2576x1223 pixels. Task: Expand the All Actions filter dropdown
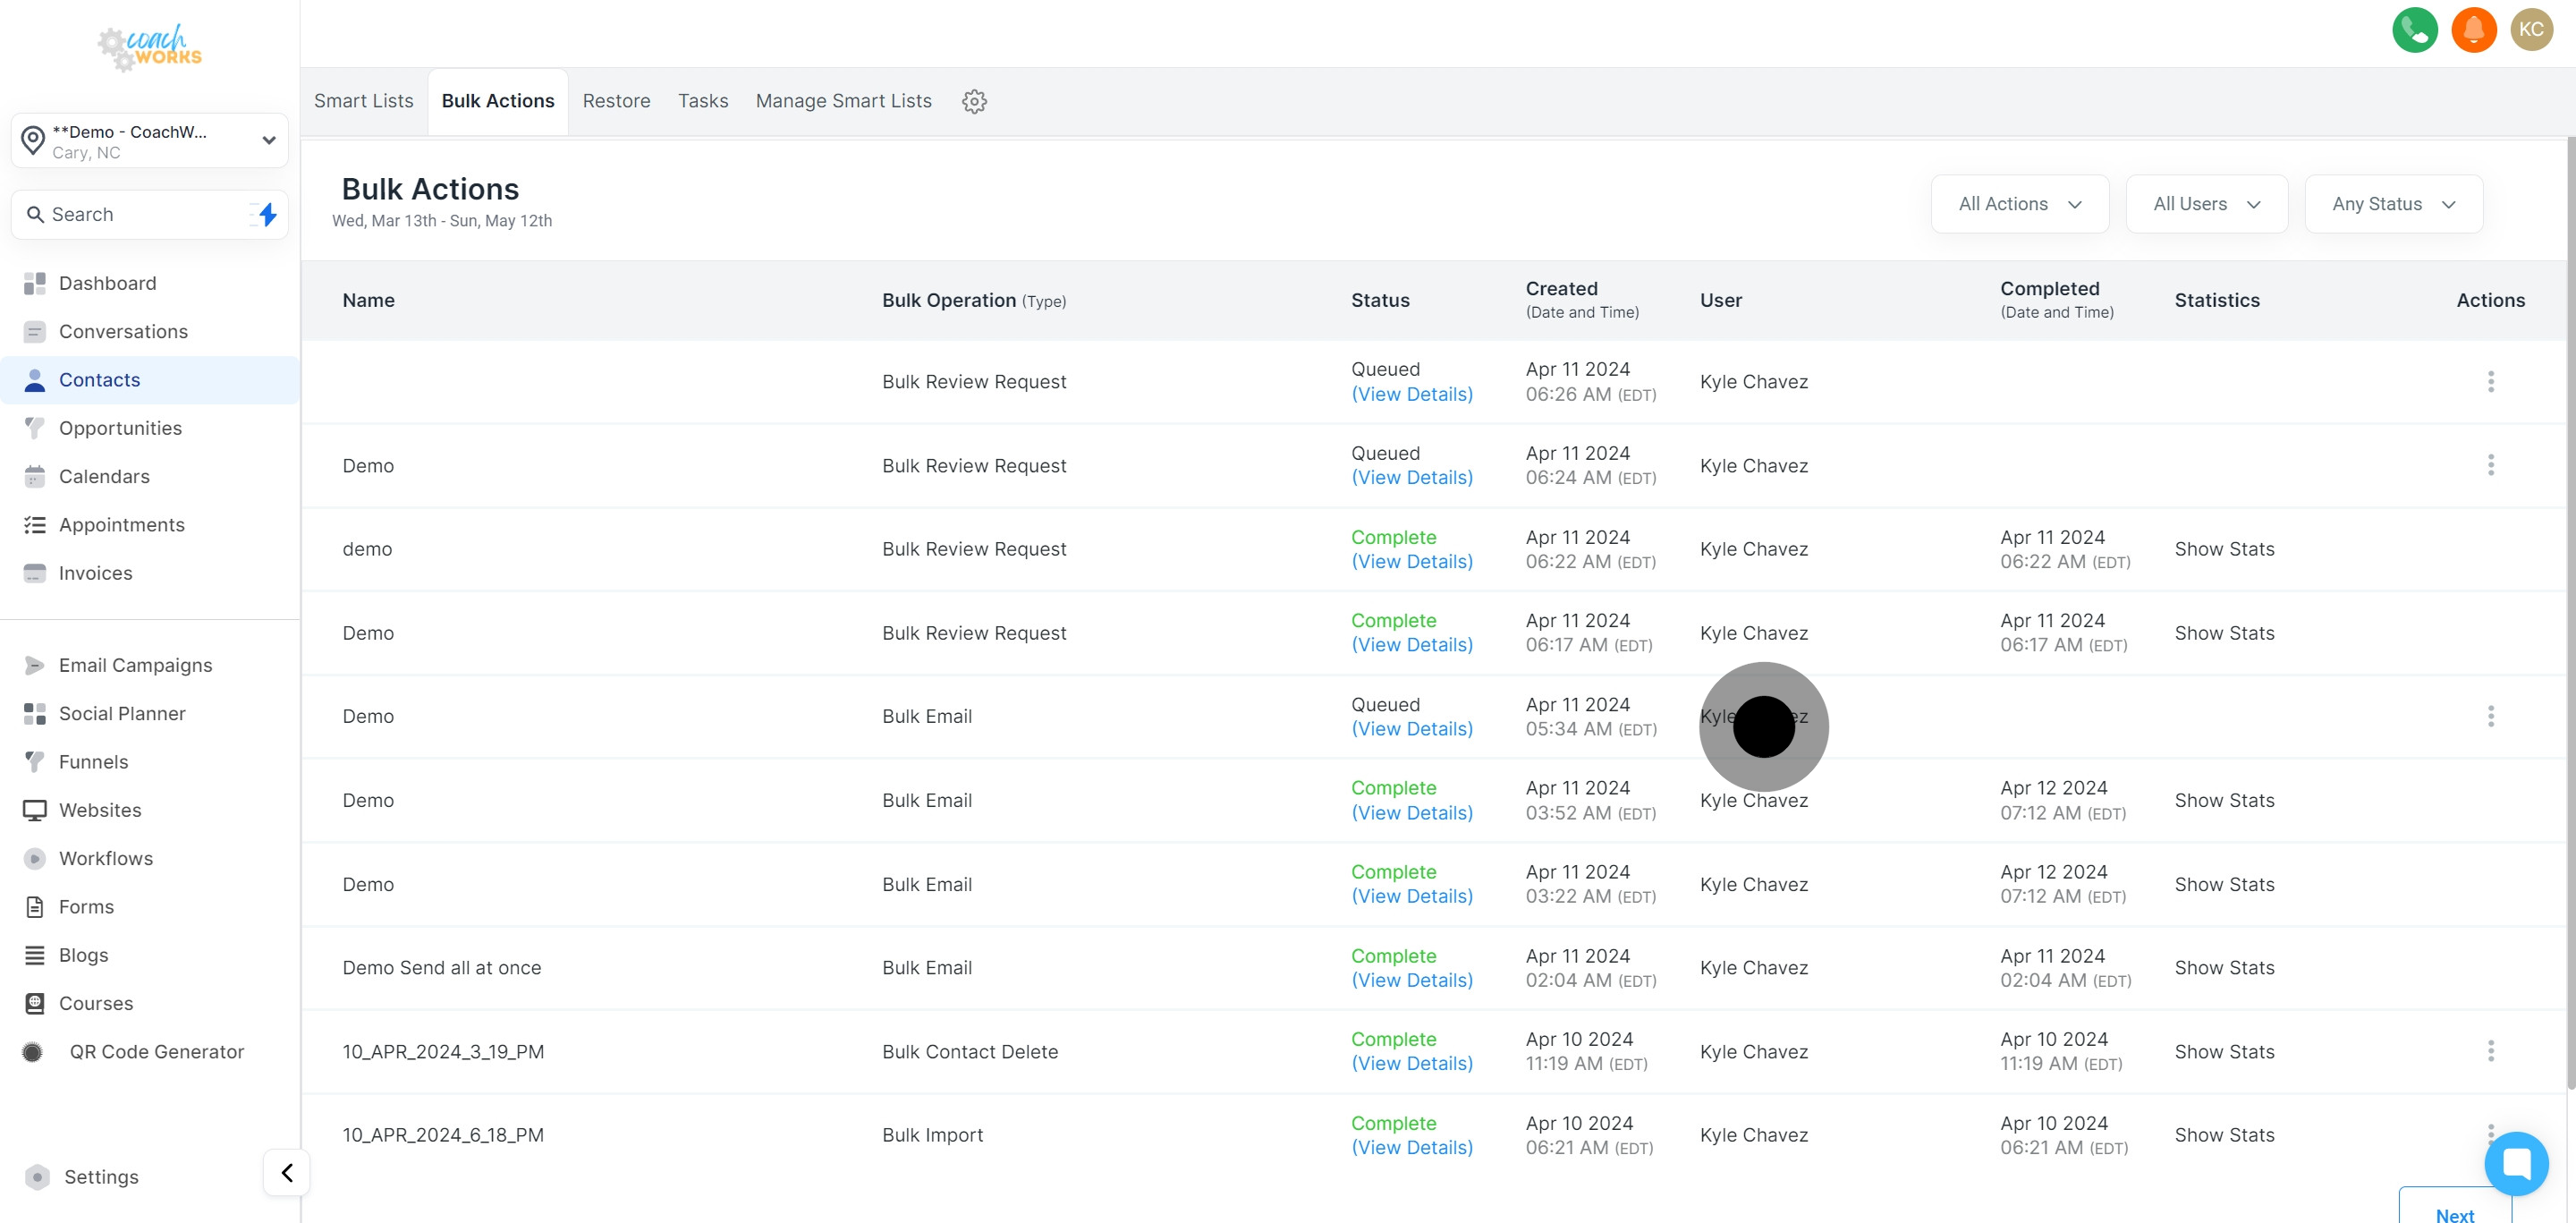2019,204
